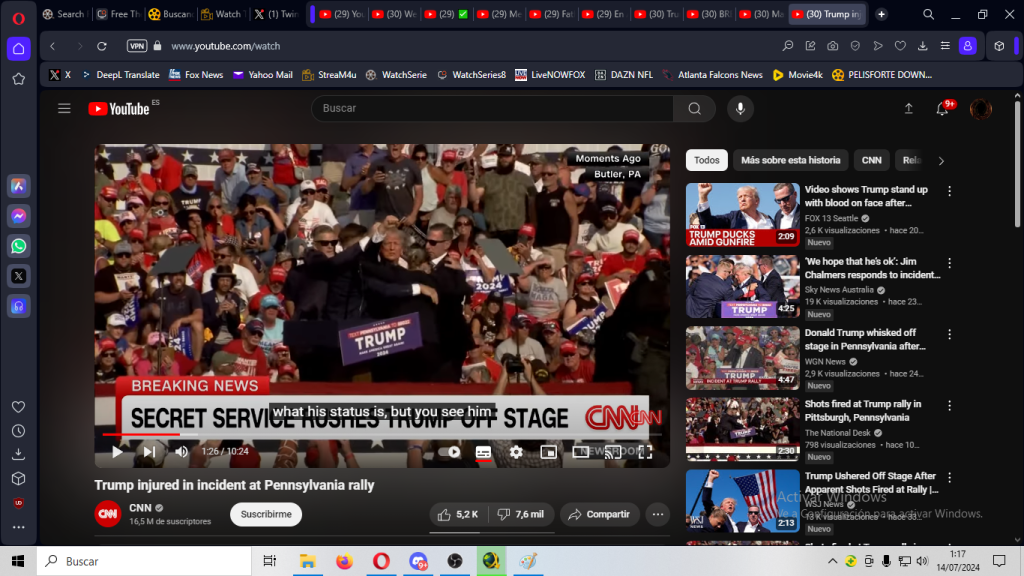Enter fullscreen on the video
The height and width of the screenshot is (576, 1024).
pos(645,452)
